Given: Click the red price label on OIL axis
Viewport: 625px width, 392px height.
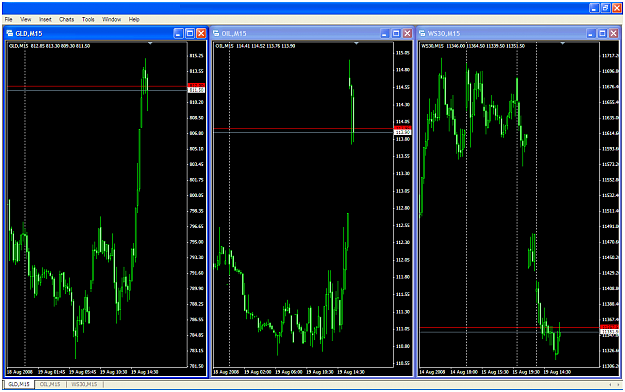Looking at the screenshot, I should (x=403, y=128).
